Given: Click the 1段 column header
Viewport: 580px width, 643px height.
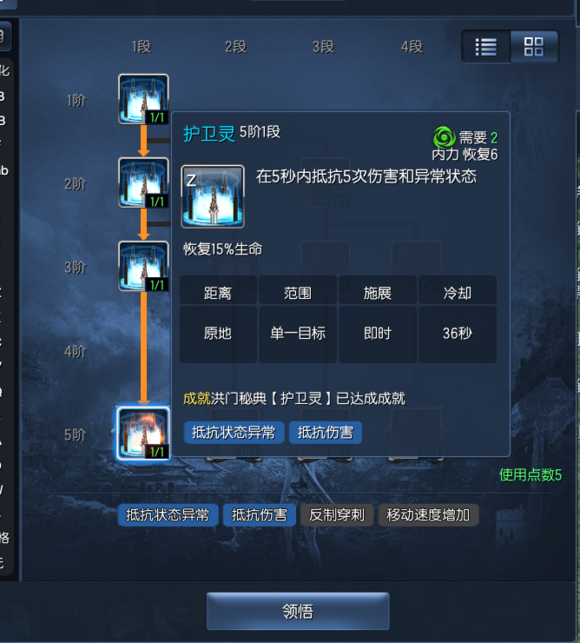Looking at the screenshot, I should tap(142, 47).
